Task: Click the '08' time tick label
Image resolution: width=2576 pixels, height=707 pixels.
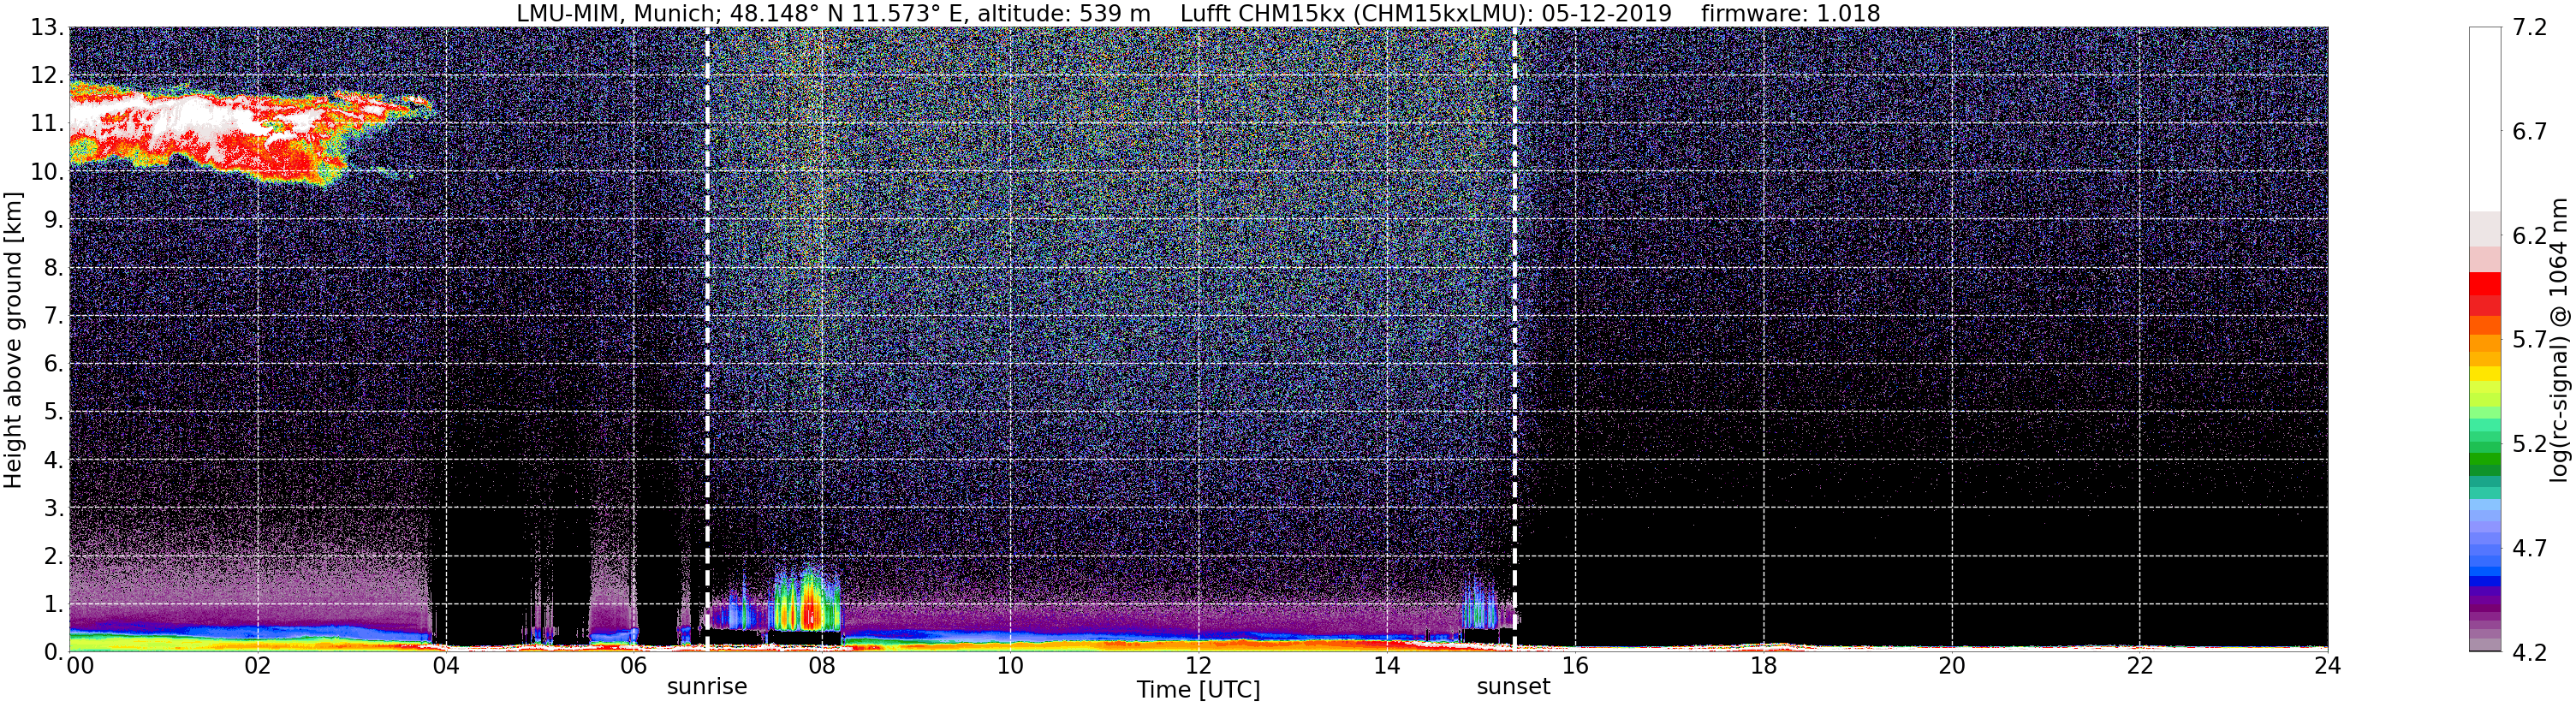Action: (822, 666)
